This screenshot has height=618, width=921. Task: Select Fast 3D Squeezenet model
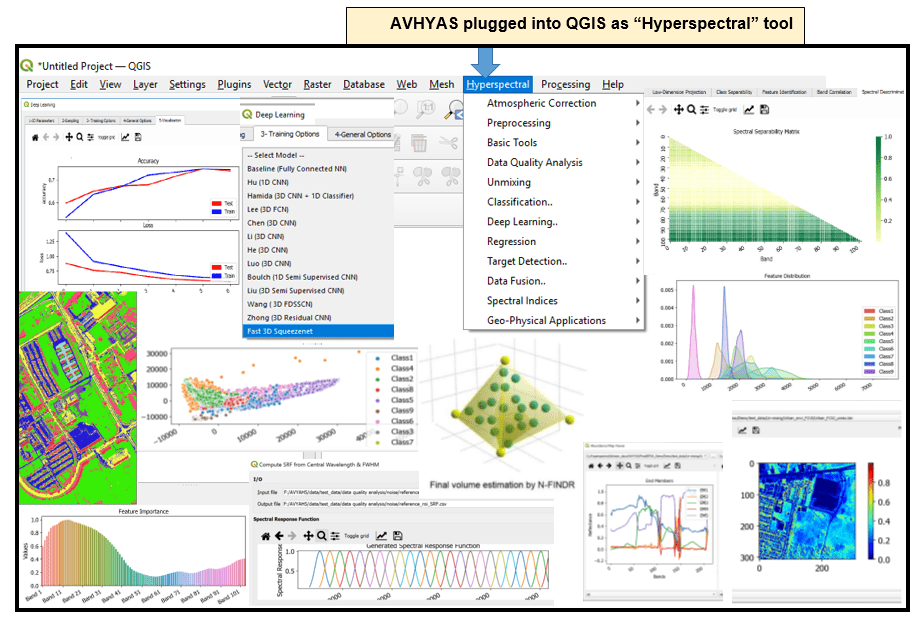[318, 331]
